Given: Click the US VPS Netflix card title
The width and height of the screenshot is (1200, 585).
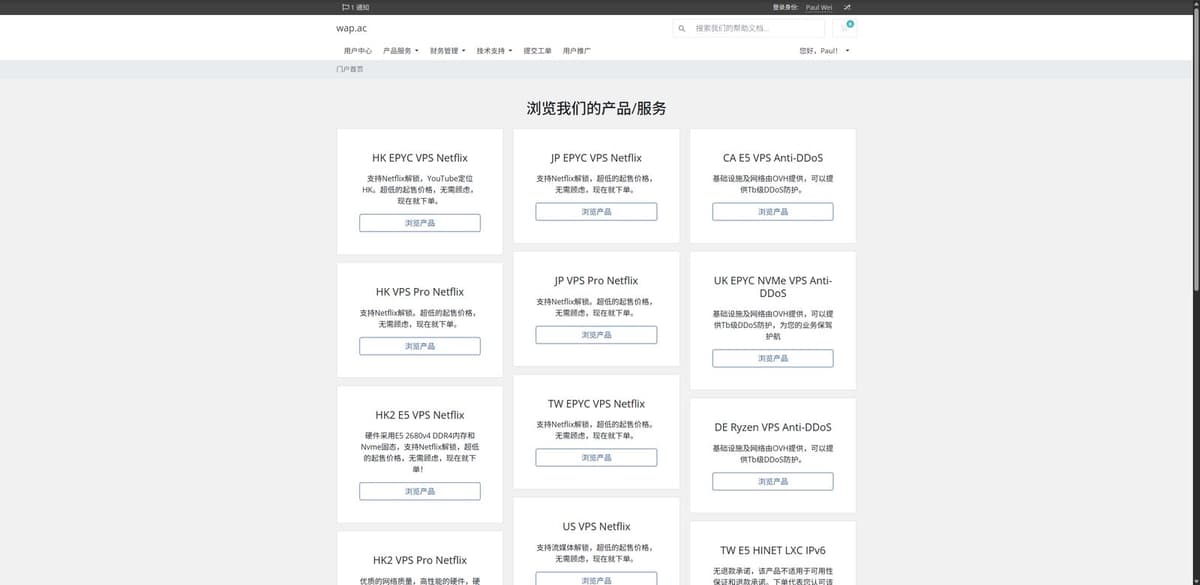Looking at the screenshot, I should [596, 526].
